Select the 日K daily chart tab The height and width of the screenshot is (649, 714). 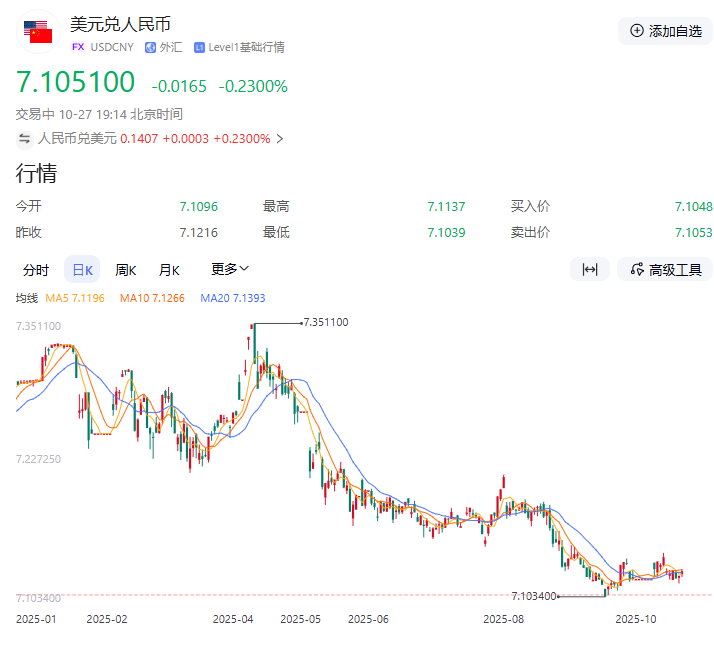point(81,270)
